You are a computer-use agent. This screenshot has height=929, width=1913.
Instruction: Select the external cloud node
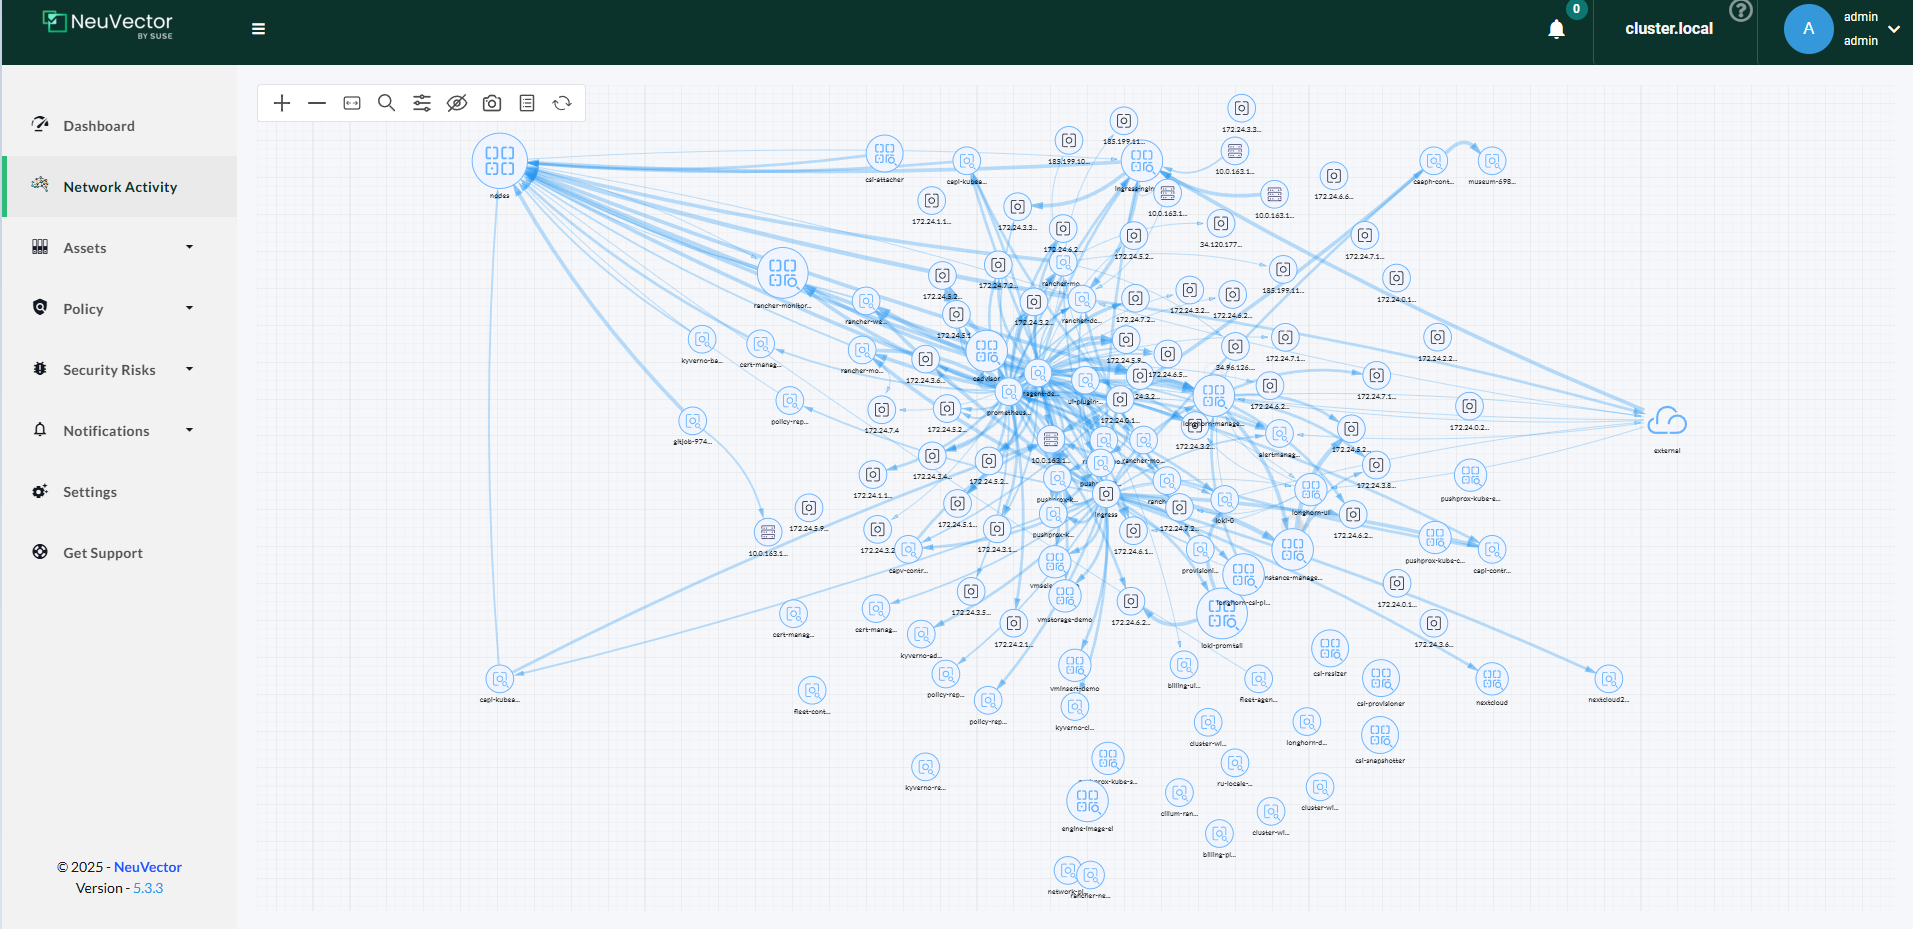click(x=1666, y=422)
